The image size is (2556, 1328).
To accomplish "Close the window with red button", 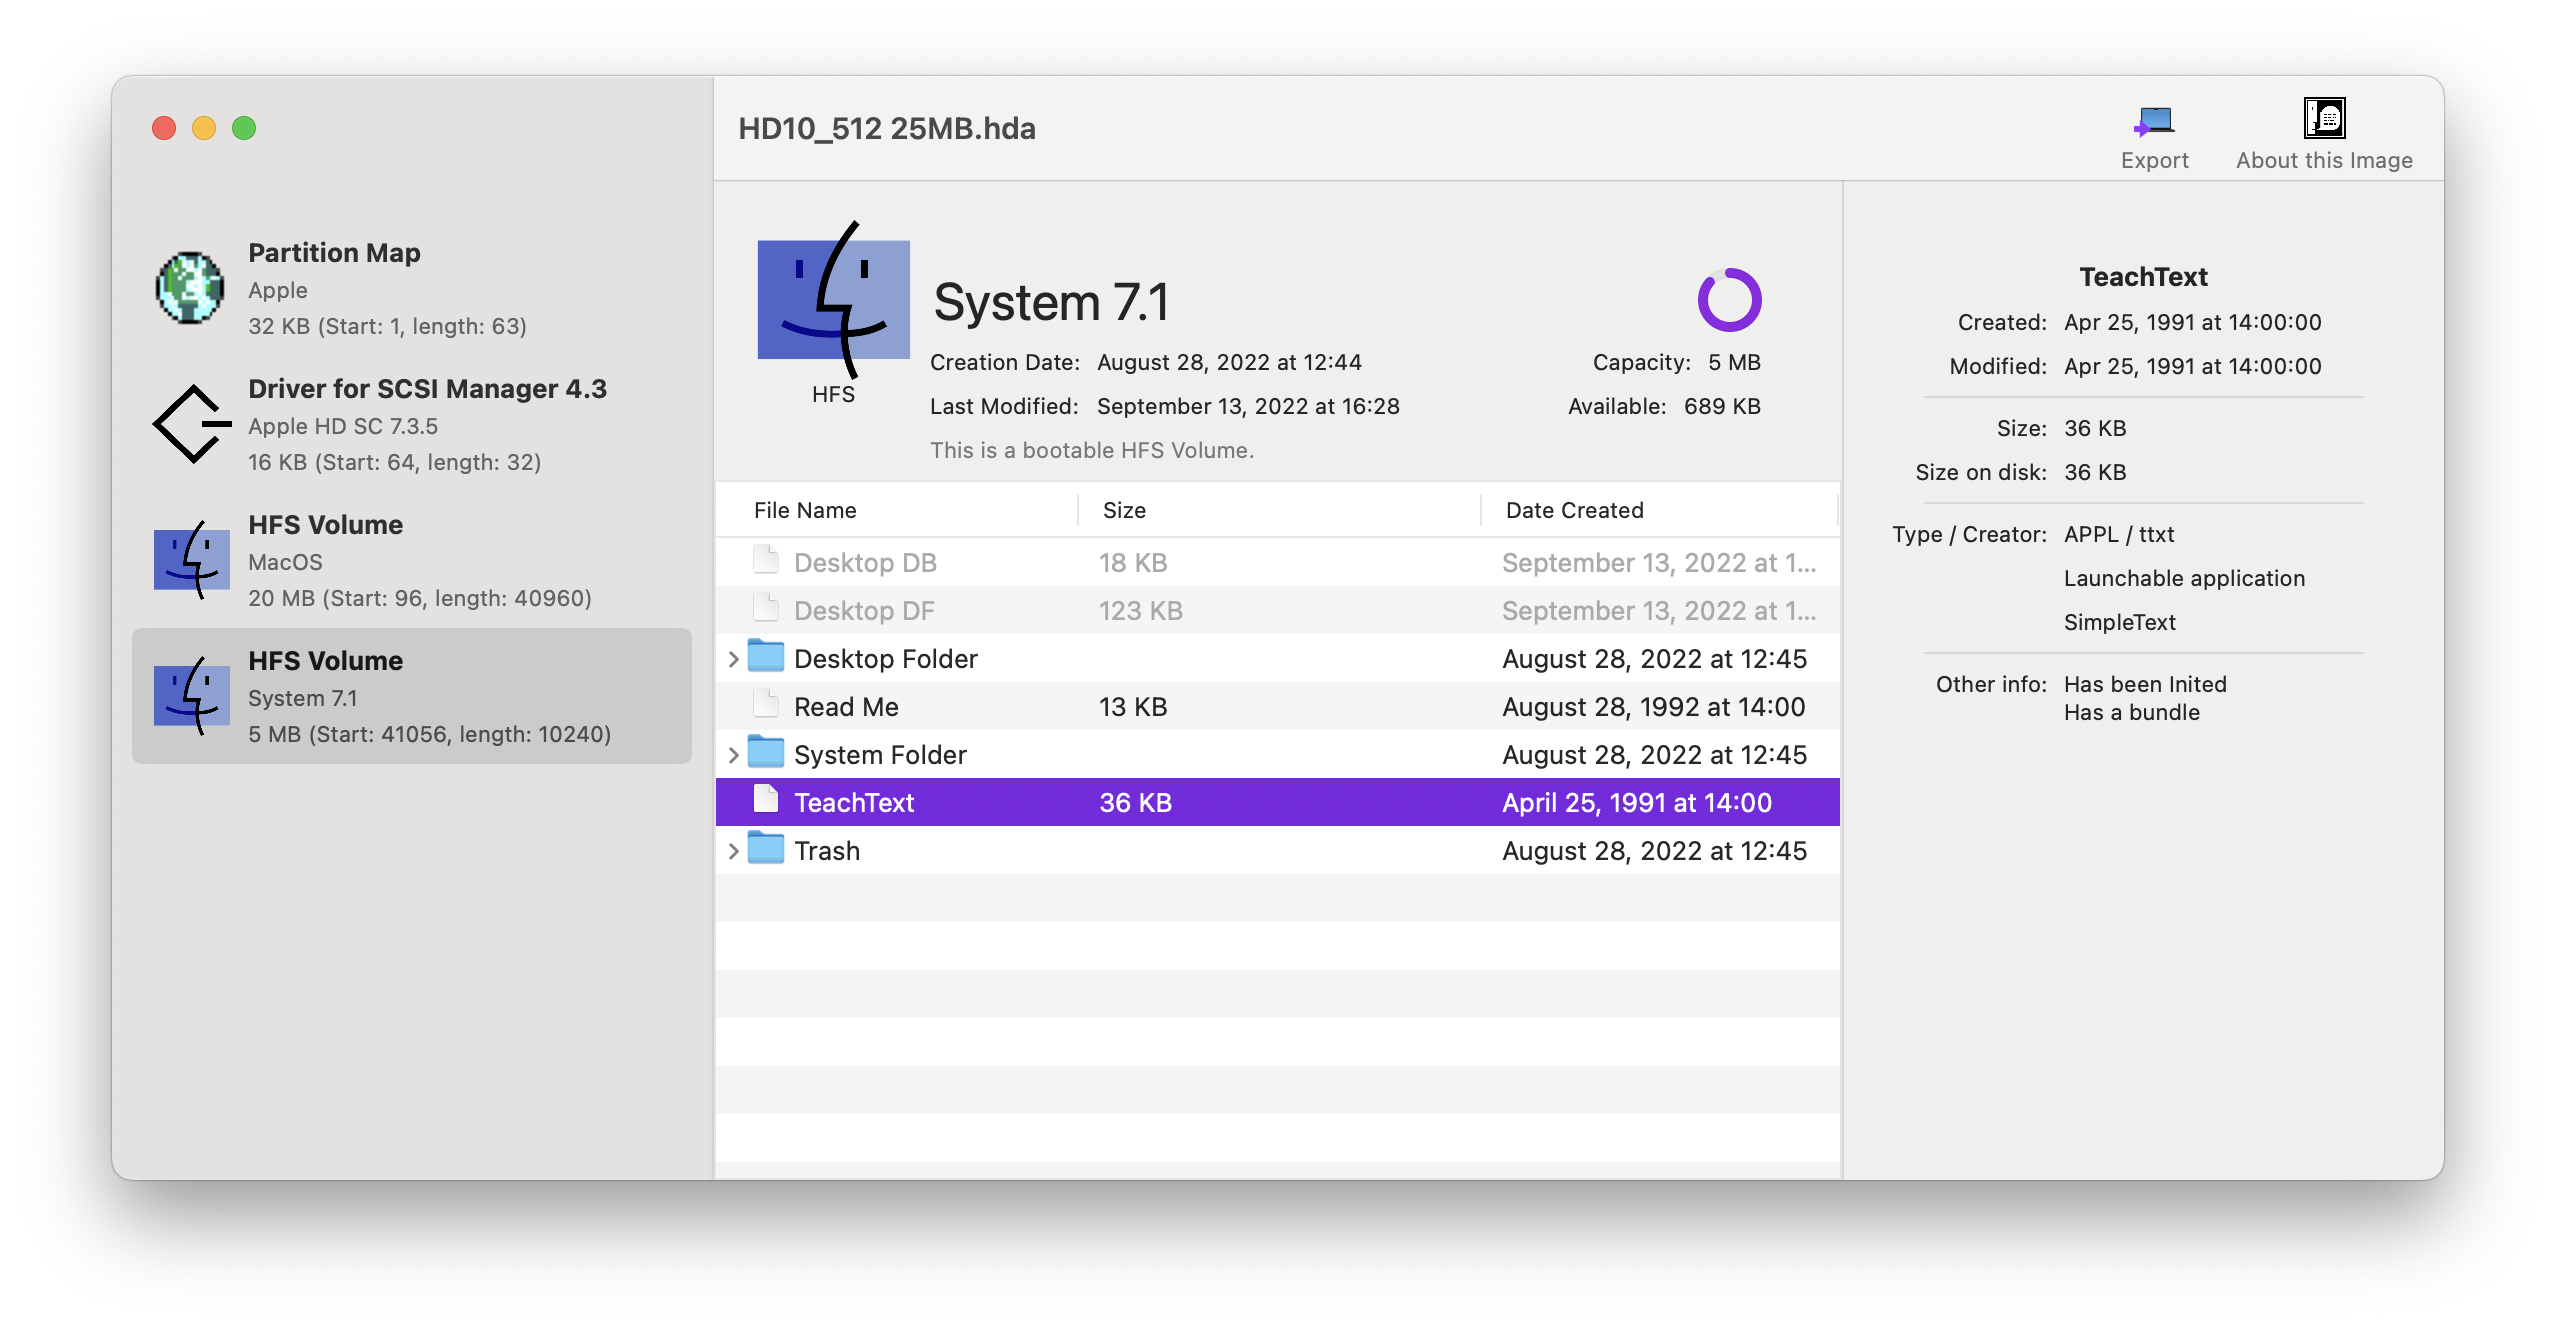I will [164, 128].
